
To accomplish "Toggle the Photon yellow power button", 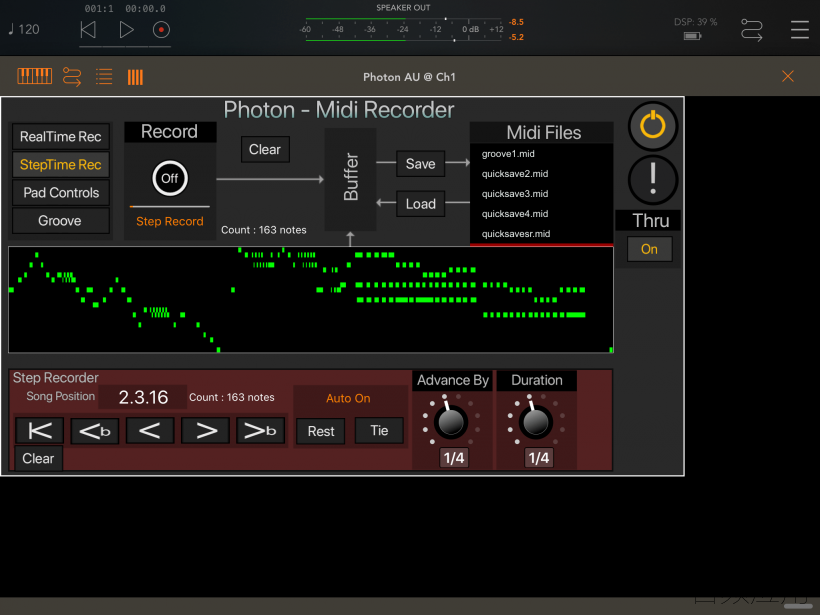I will coord(653,126).
